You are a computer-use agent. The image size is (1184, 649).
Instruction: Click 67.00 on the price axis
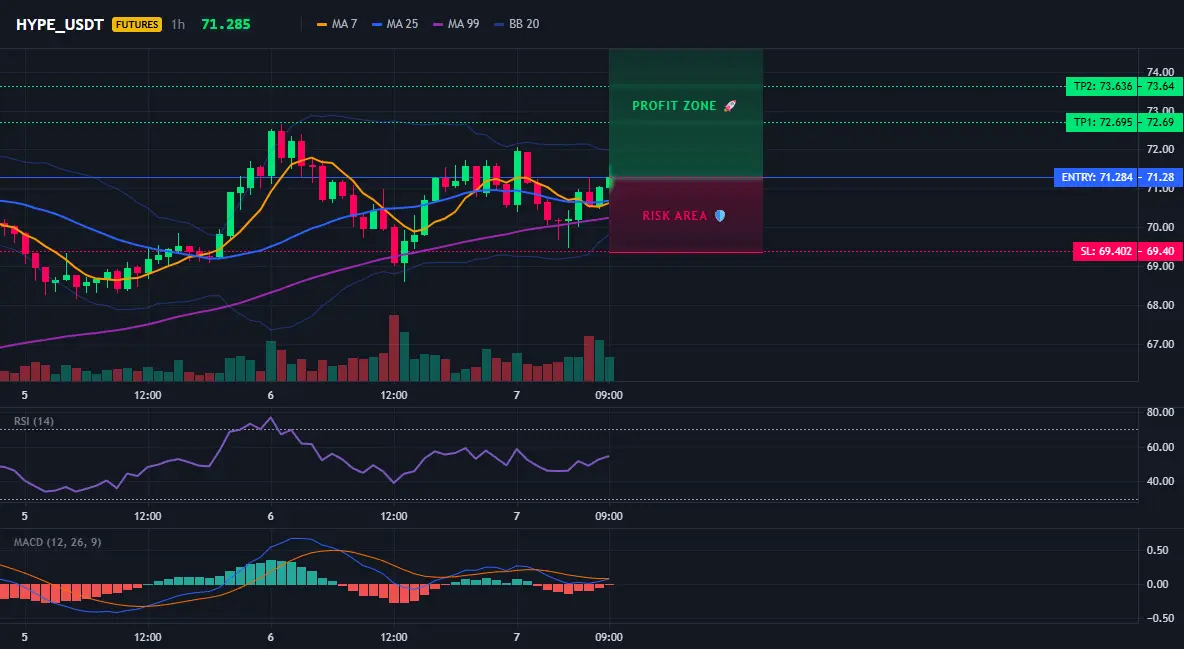tap(1160, 345)
